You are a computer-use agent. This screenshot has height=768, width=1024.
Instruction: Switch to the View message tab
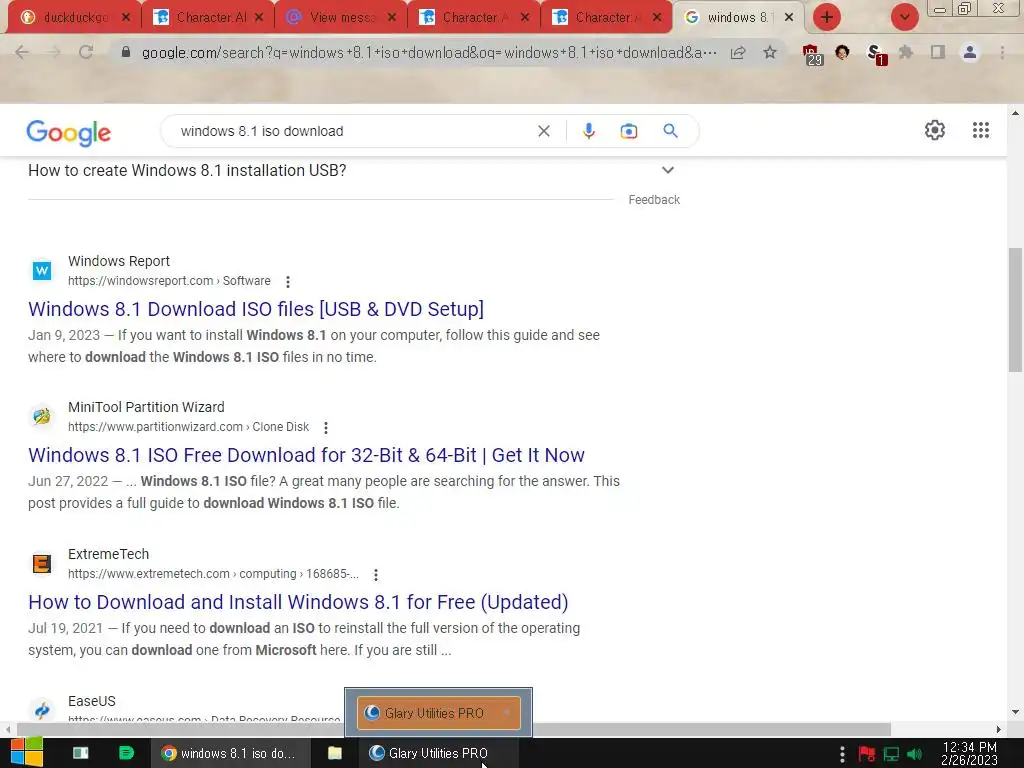click(340, 18)
